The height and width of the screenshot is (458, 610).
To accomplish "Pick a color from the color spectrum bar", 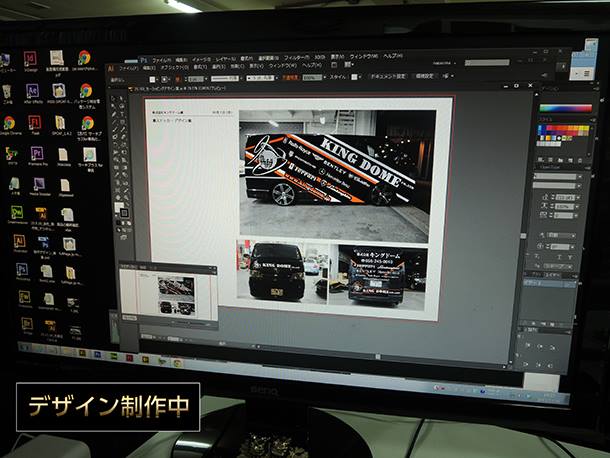I will click(566, 107).
